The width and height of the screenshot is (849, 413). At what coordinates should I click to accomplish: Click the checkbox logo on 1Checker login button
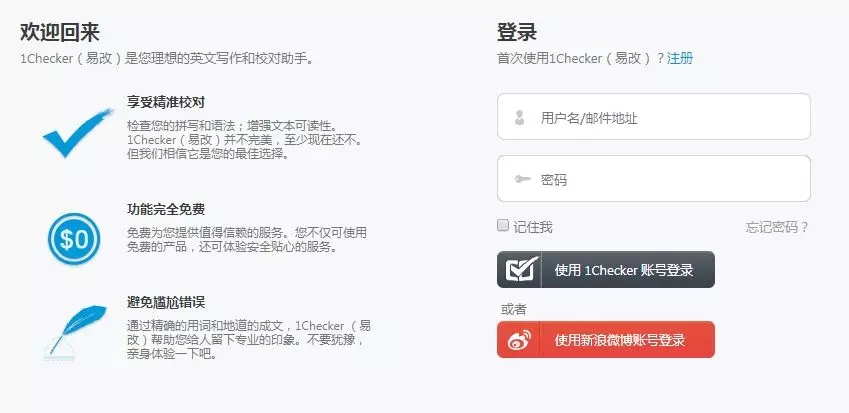click(522, 269)
